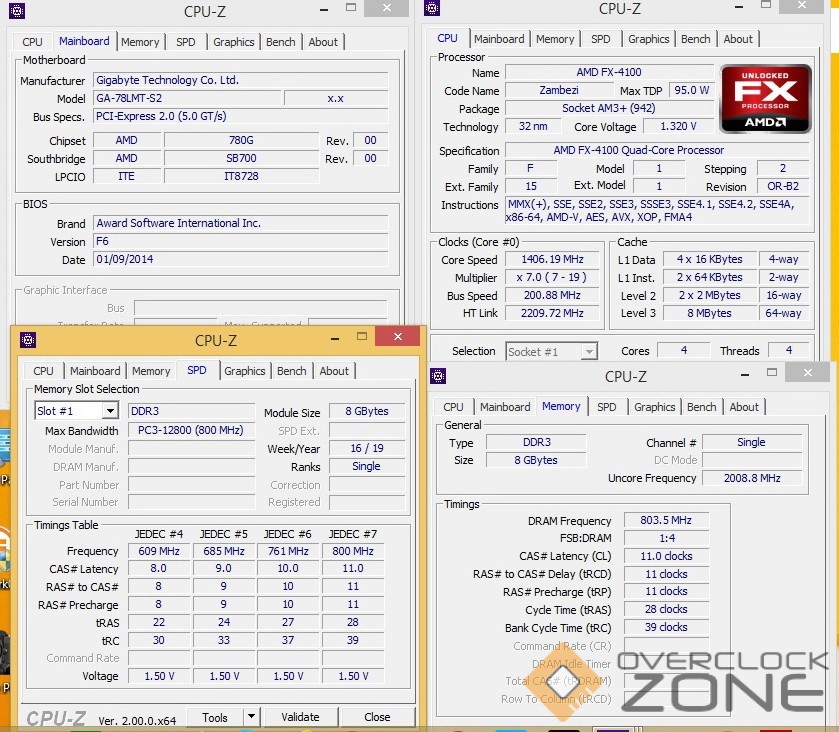Open the Slot #1 memory slot dropdown
839x732 pixels.
click(77, 410)
